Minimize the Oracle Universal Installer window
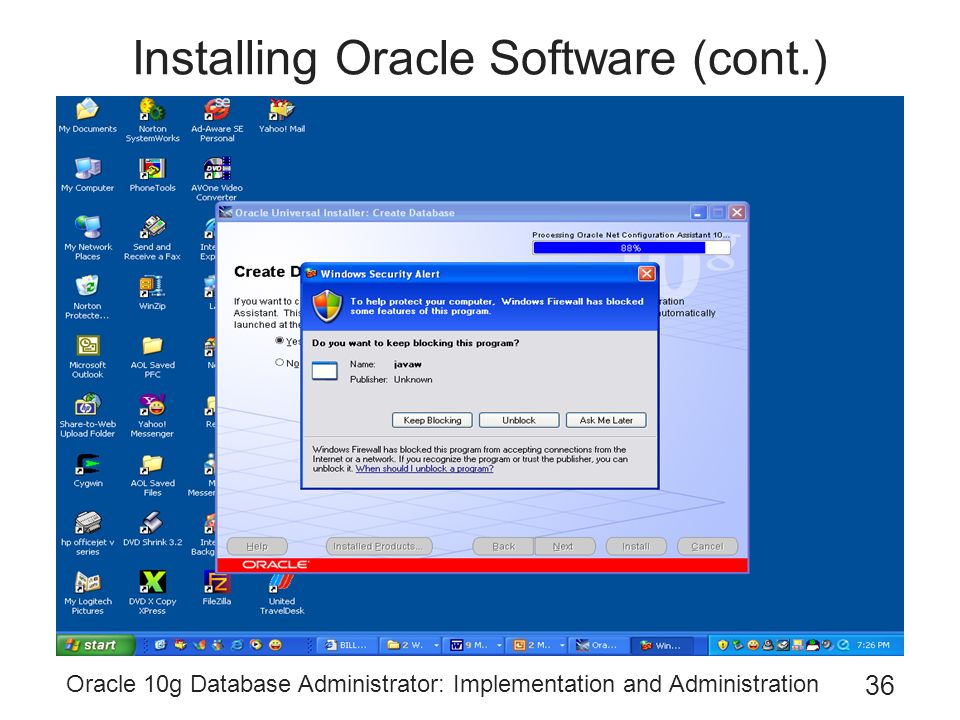 (698, 212)
